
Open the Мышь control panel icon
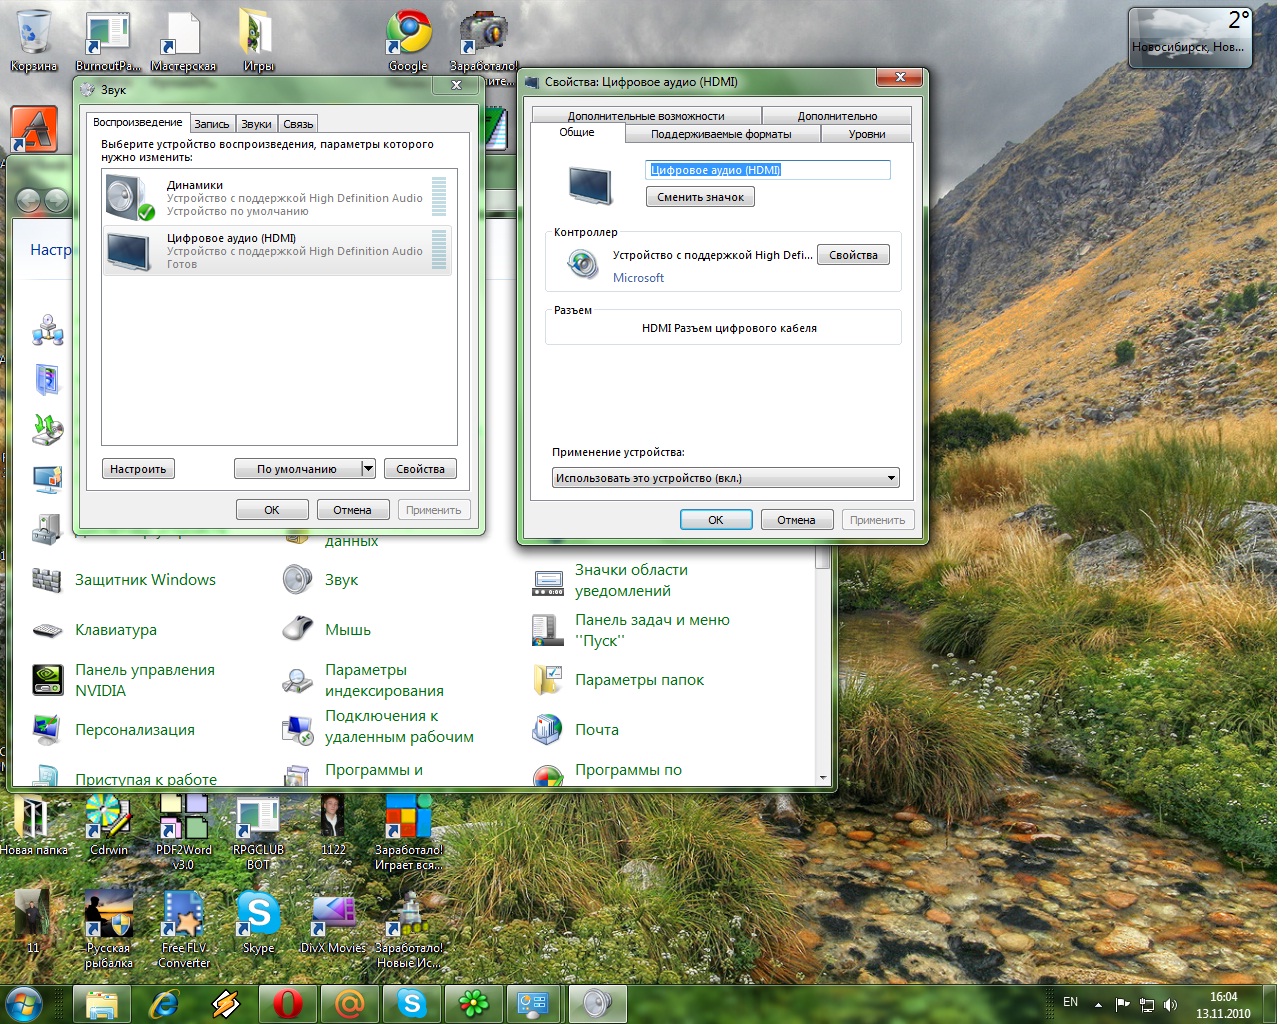click(297, 630)
